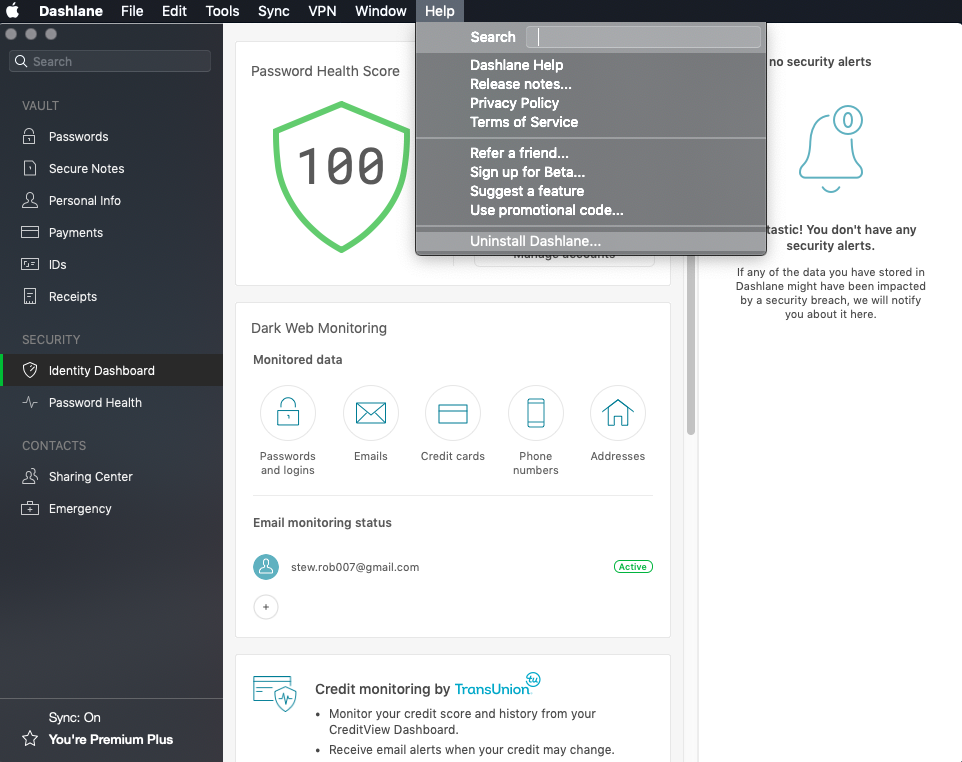This screenshot has width=962, height=762.
Task: Select the Credit cards monitoring icon
Action: click(452, 413)
